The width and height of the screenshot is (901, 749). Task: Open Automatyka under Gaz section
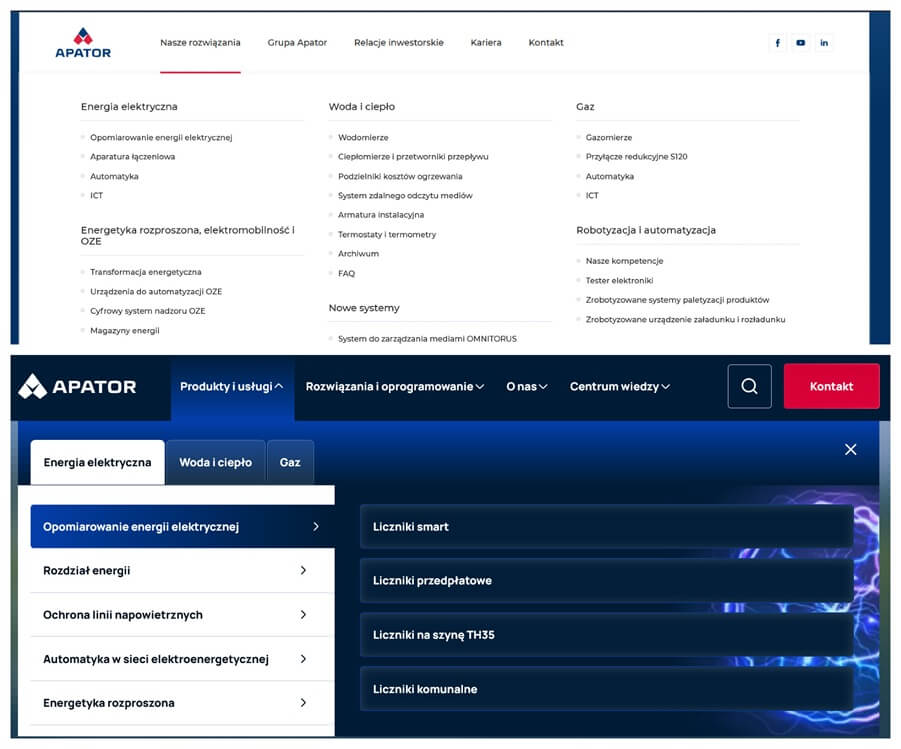click(x=610, y=176)
